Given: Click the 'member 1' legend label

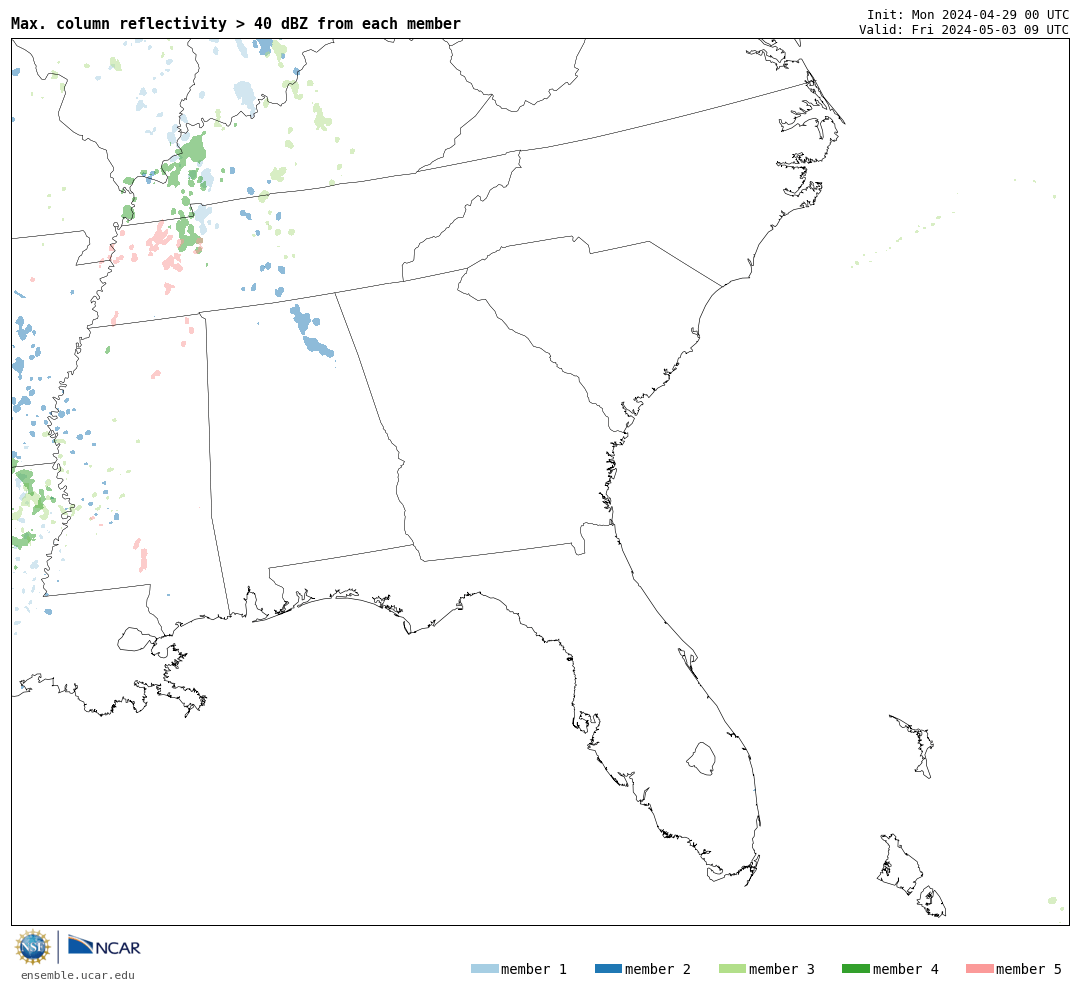Looking at the screenshot, I should click(x=534, y=969).
